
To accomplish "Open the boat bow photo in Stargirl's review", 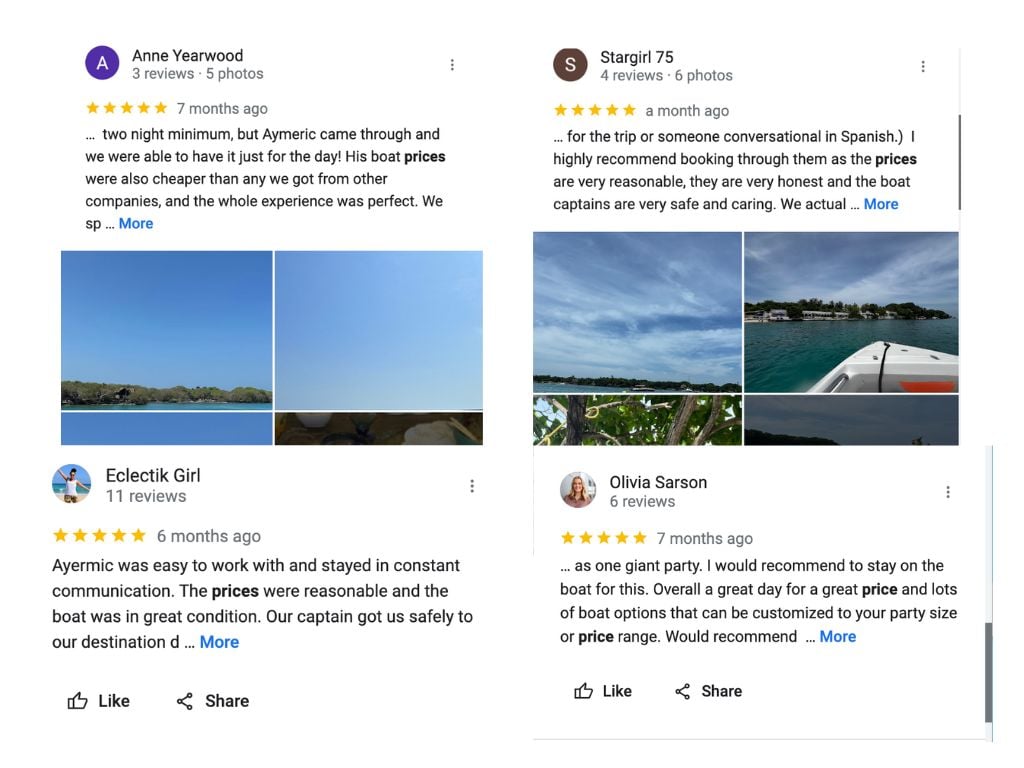I will point(851,310).
